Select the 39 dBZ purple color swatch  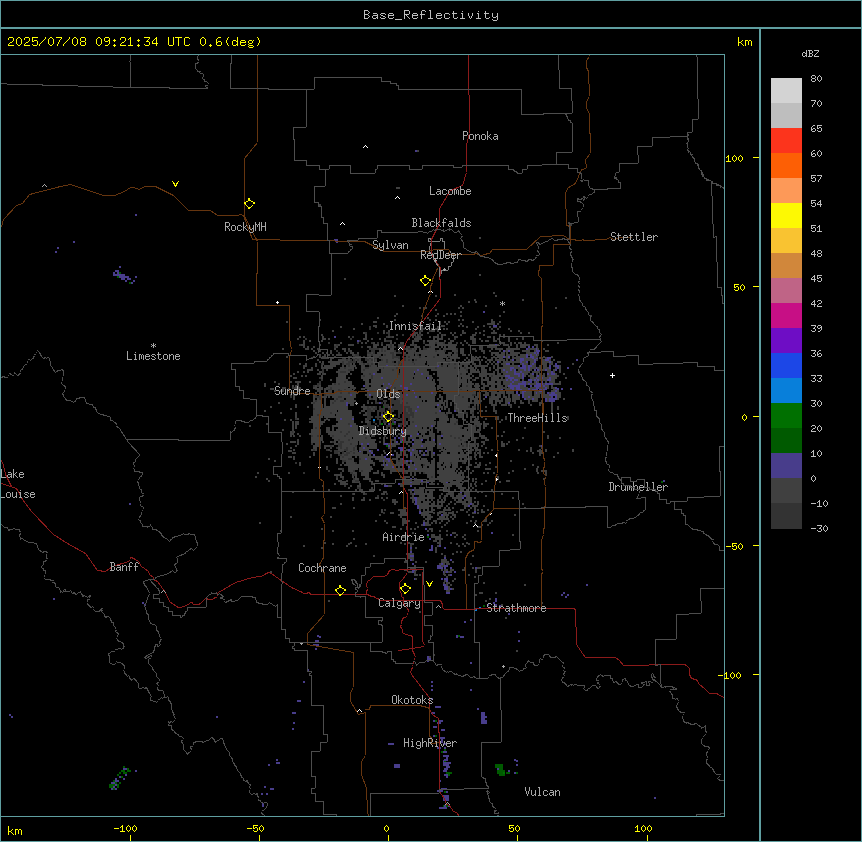point(786,340)
